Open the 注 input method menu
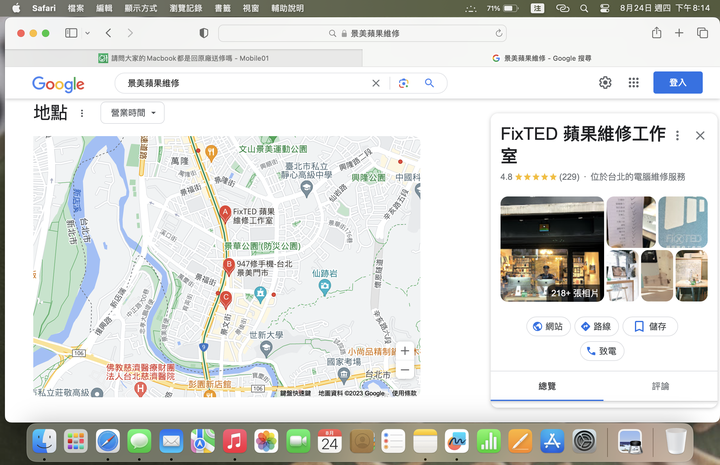Screen dimensions: 720x465 537,8
